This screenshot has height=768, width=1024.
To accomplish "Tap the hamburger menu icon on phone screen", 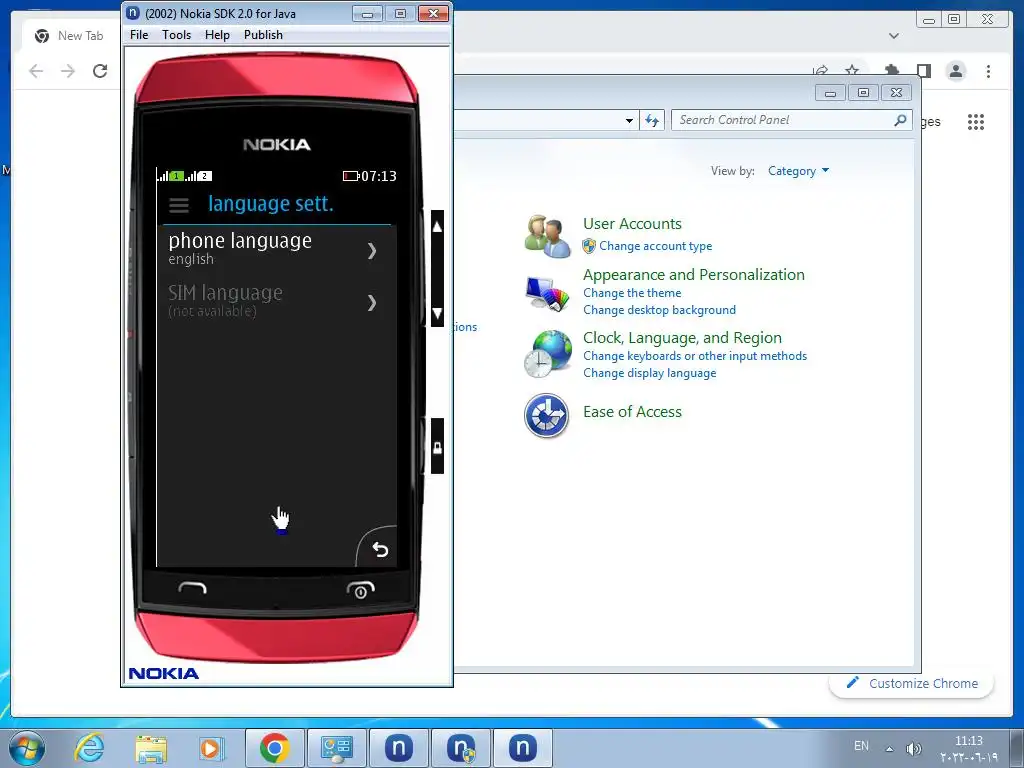I will pyautogui.click(x=179, y=205).
